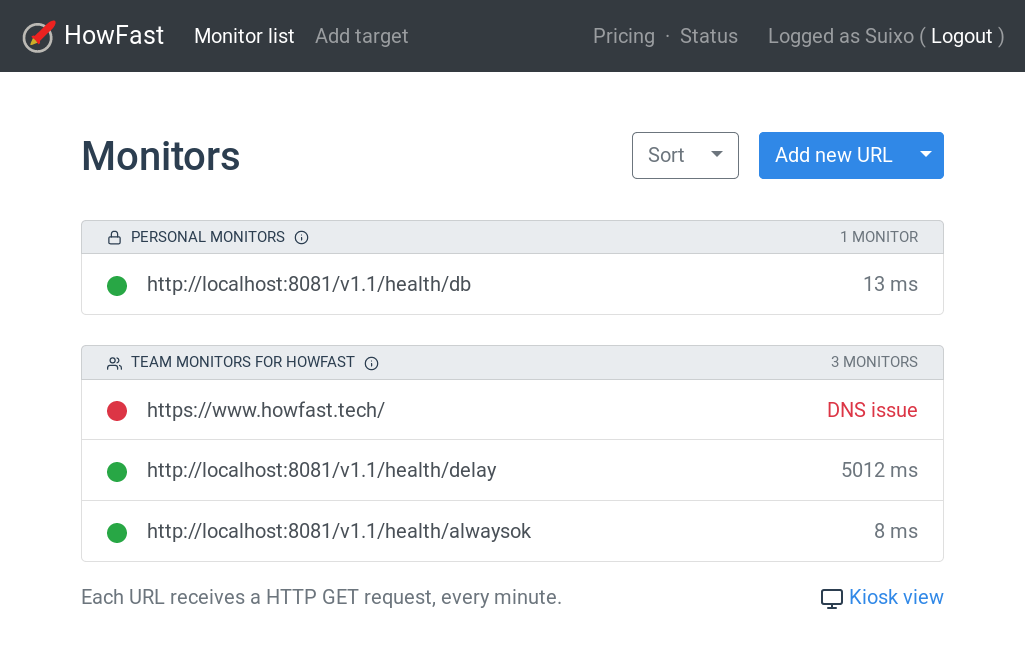Open Kiosk view
The image size is (1025, 668).
896,597
